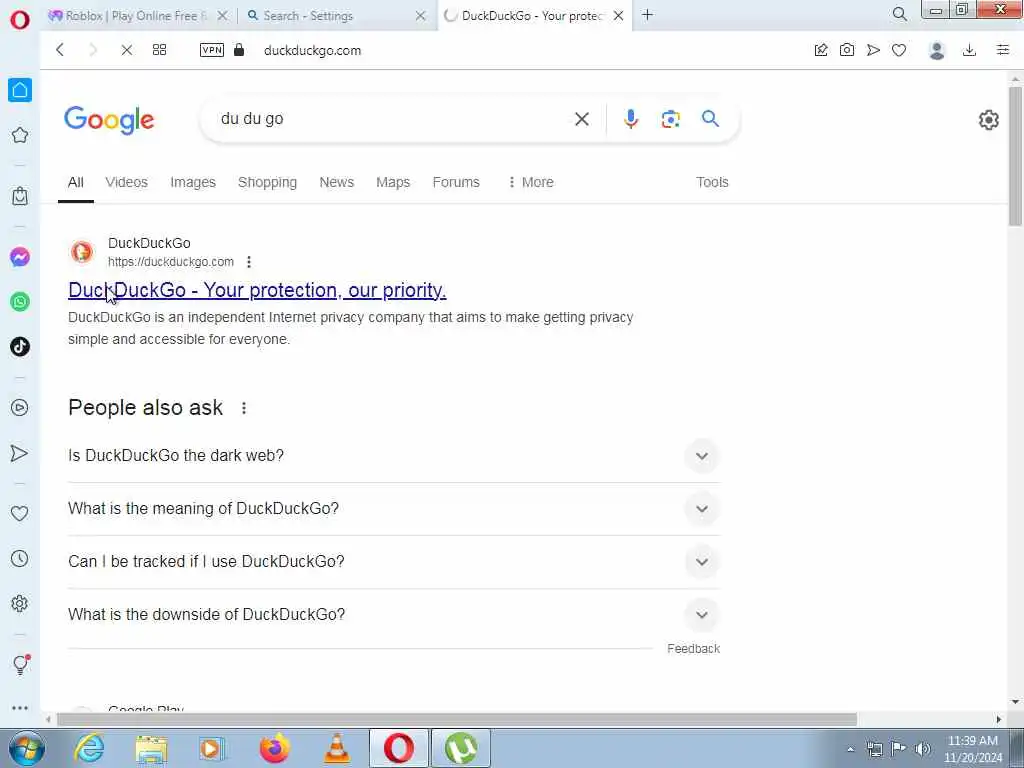Screen dimensions: 1024x768
Task: Click the horizontal scrollbar thumb
Action: coord(456,719)
